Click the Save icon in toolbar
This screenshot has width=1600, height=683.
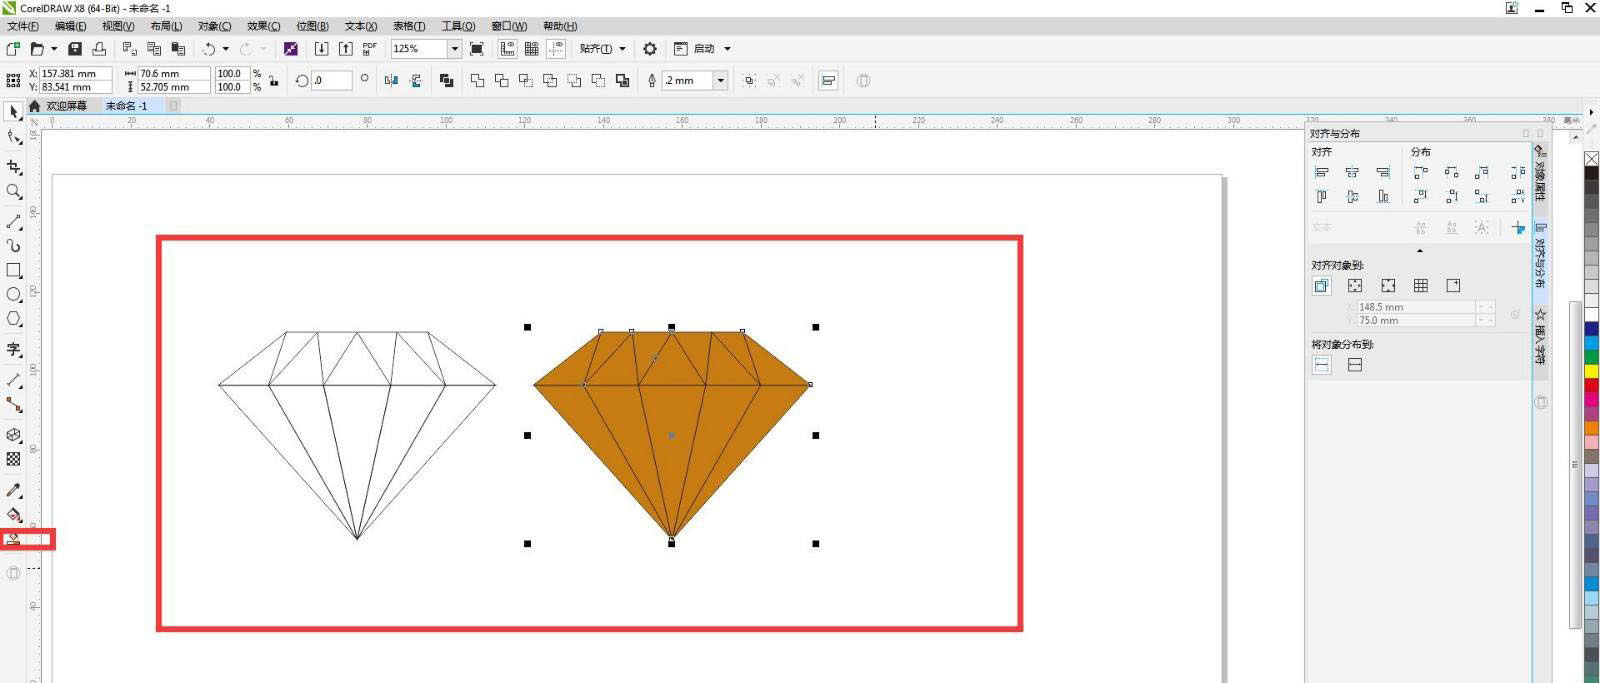(x=75, y=49)
